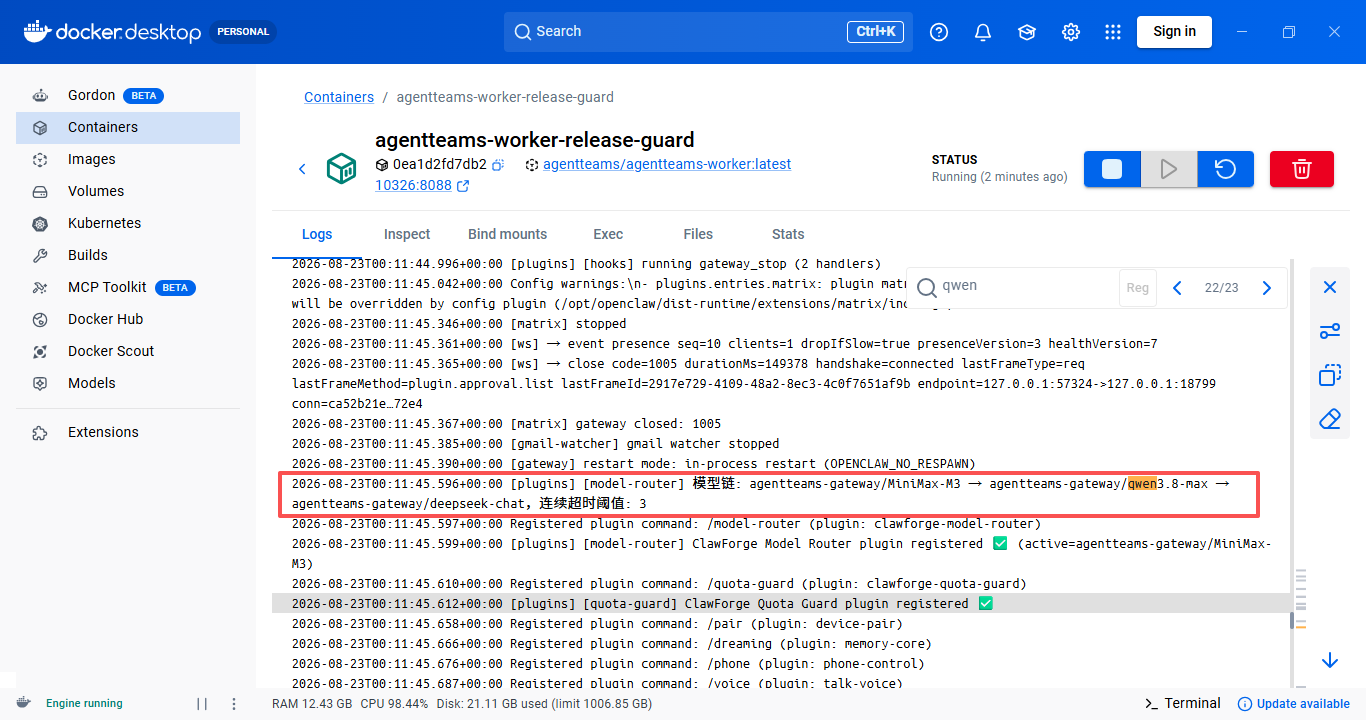The height and width of the screenshot is (720, 1366).
Task: Clear the logs with the eraser icon
Action: (x=1330, y=419)
